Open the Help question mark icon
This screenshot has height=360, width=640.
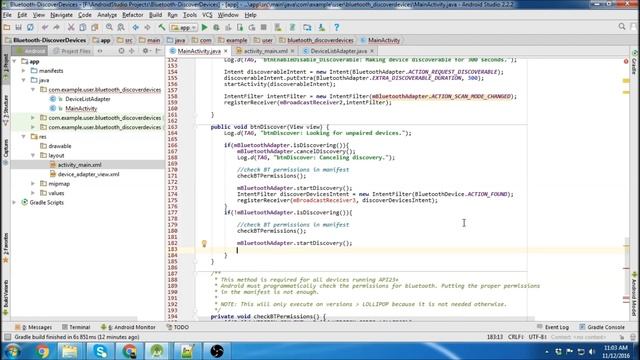336,27
